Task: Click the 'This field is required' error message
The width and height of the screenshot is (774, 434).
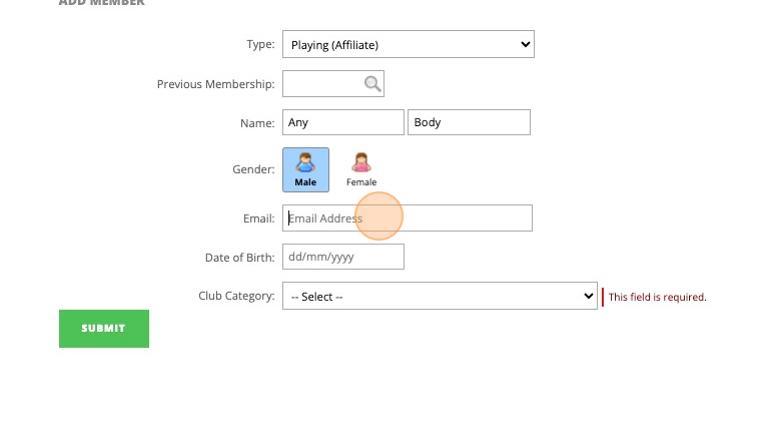Action: [x=657, y=297]
